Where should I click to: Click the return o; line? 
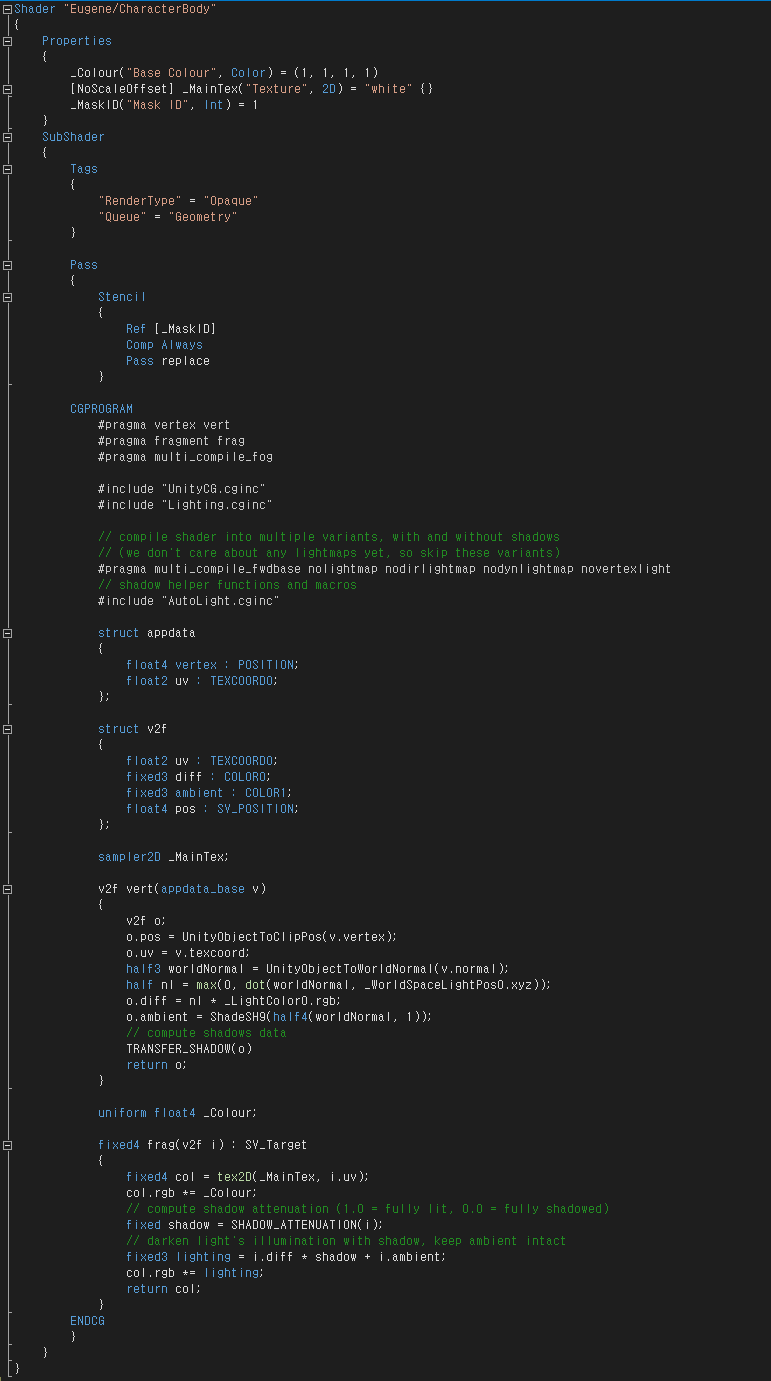[x=157, y=1065]
